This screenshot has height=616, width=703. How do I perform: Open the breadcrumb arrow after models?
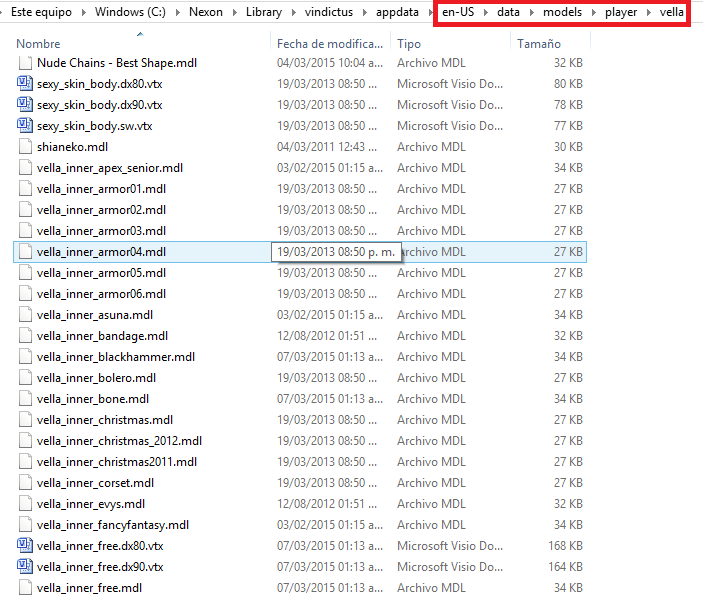pos(593,14)
